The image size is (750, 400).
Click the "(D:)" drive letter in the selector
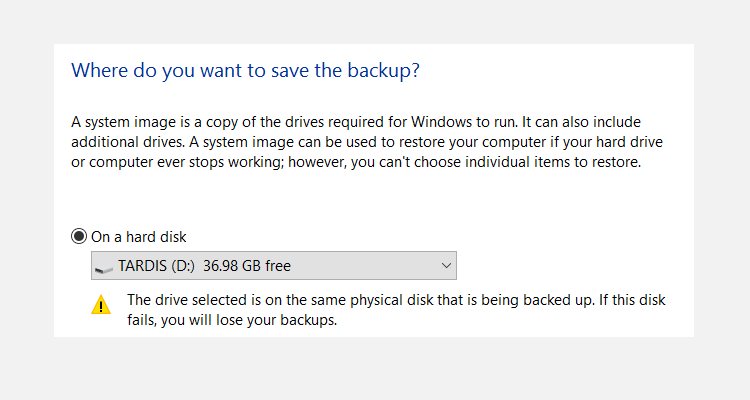183,266
